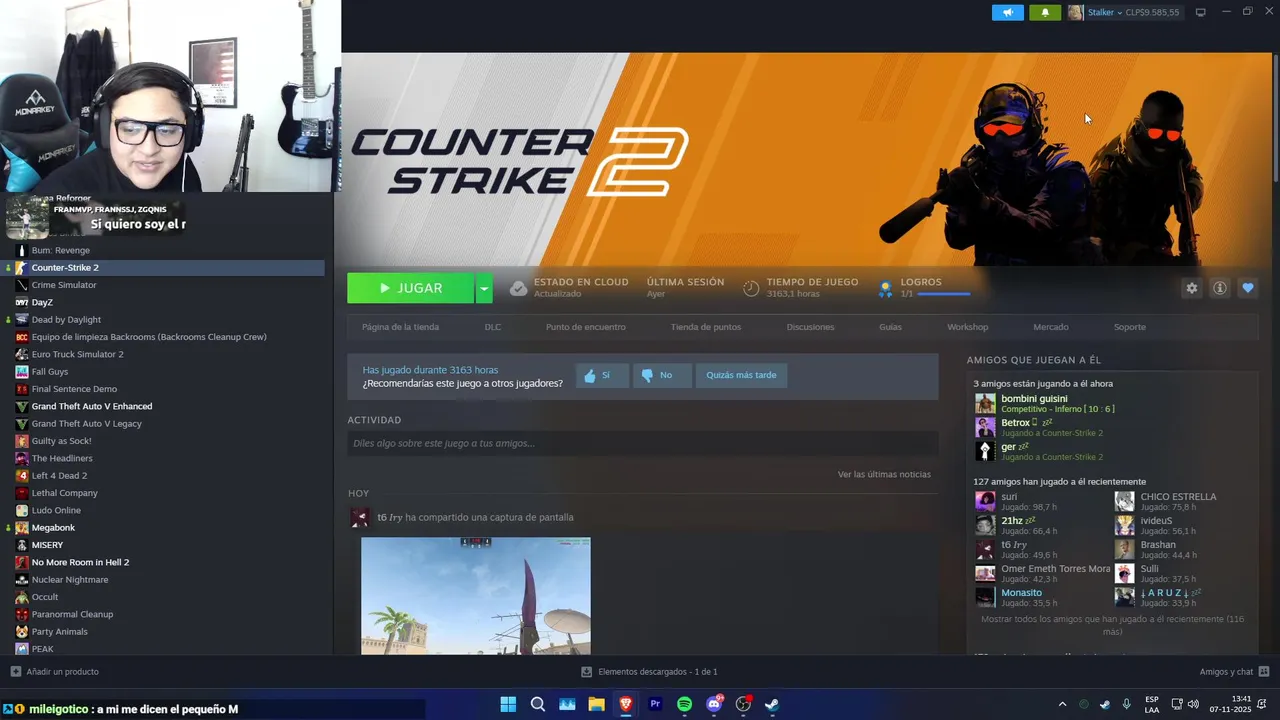Viewport: 1280px width, 720px height.
Task: Open Discord from taskbar
Action: [x=714, y=704]
